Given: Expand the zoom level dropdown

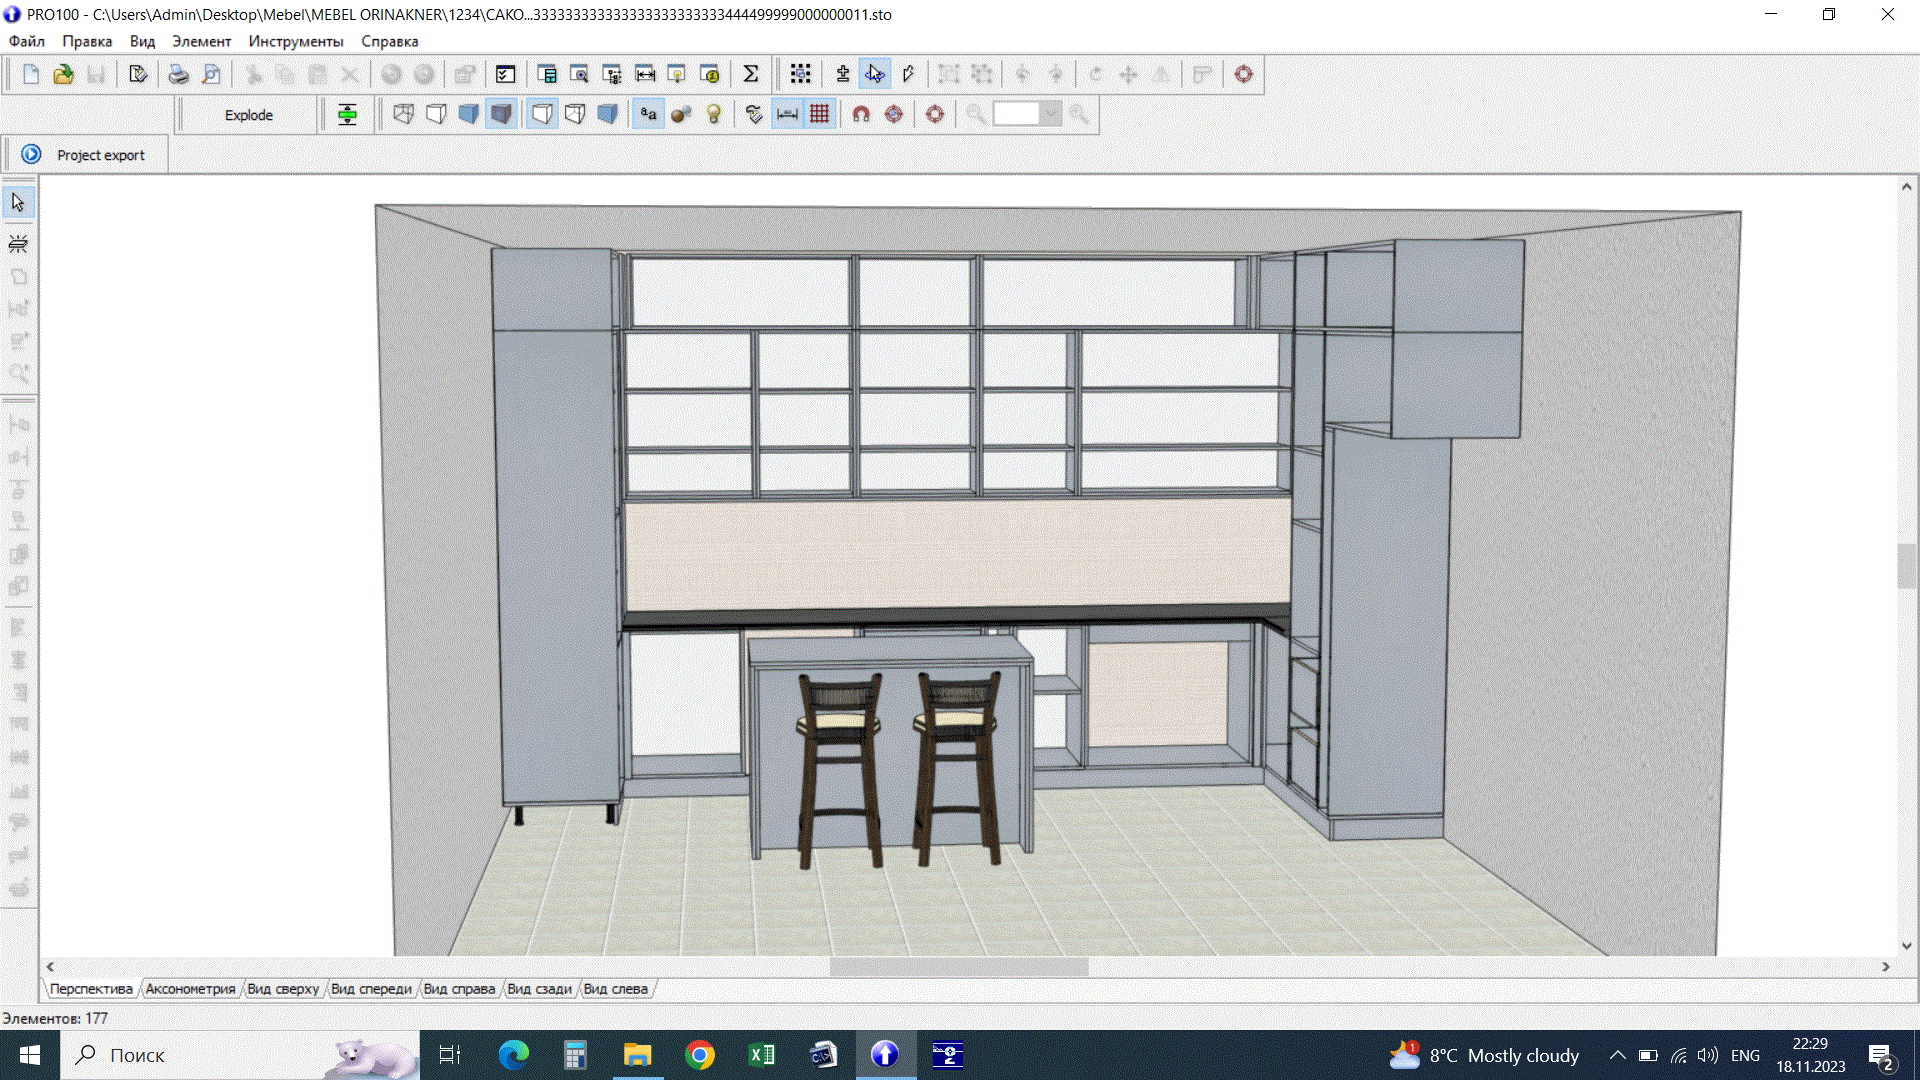Looking at the screenshot, I should point(1051,114).
